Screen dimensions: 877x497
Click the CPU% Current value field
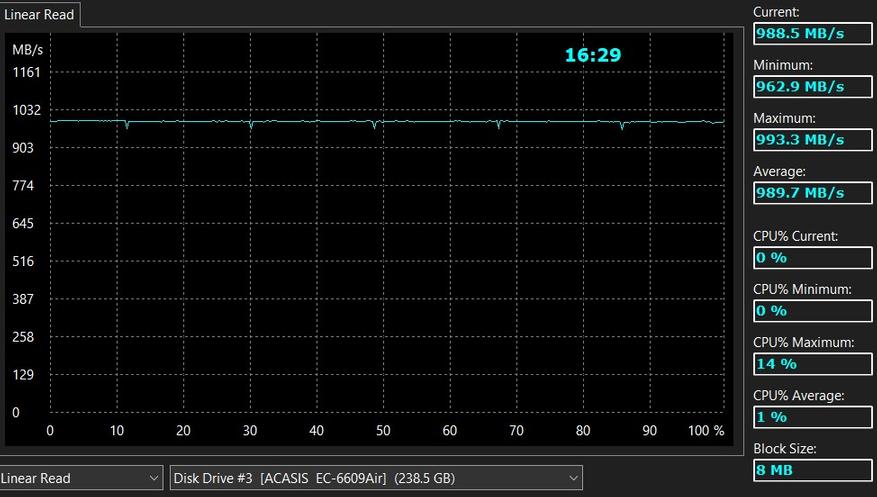(x=813, y=258)
